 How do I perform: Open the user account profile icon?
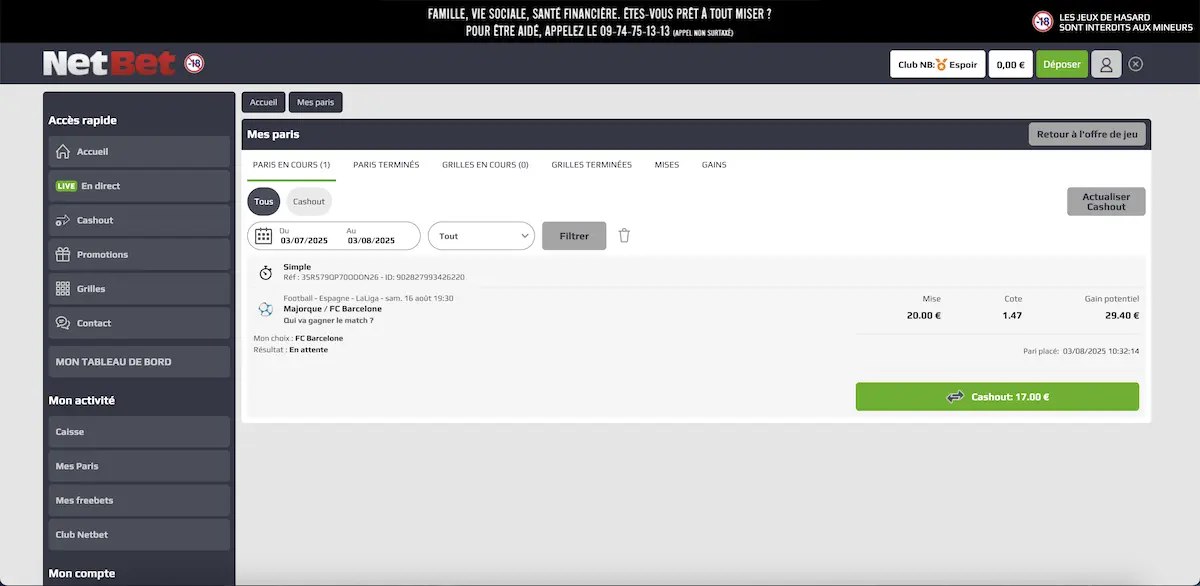[1106, 64]
